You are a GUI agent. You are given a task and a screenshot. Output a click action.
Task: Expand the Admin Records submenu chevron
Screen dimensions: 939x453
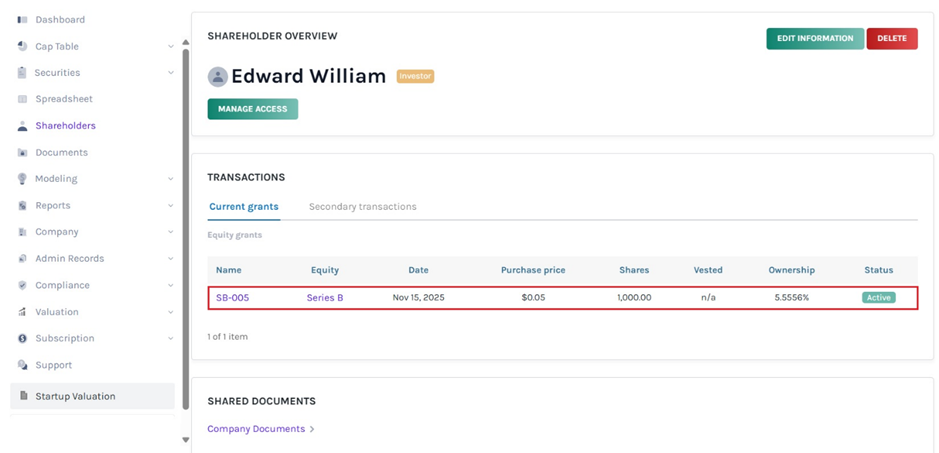tap(171, 259)
